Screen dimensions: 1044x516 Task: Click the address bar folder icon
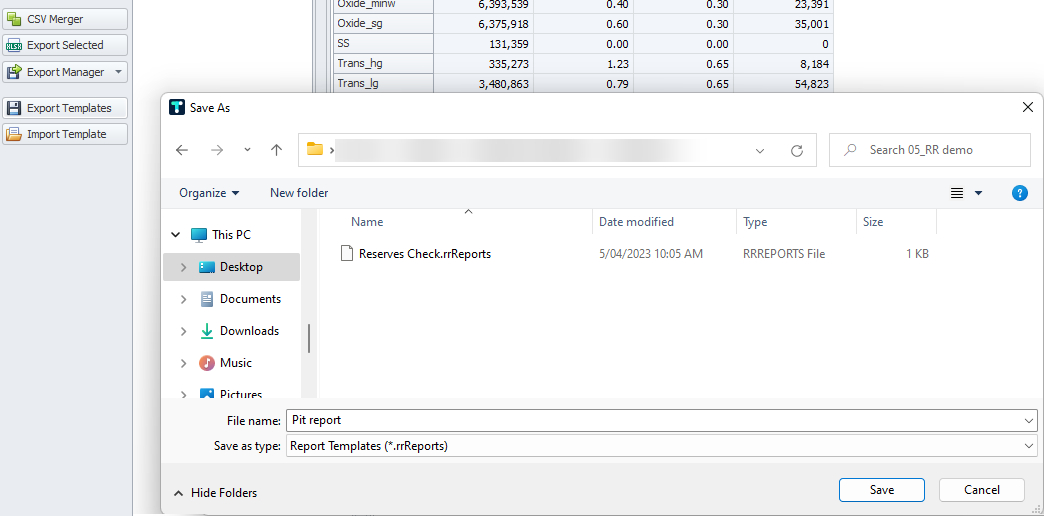point(314,150)
